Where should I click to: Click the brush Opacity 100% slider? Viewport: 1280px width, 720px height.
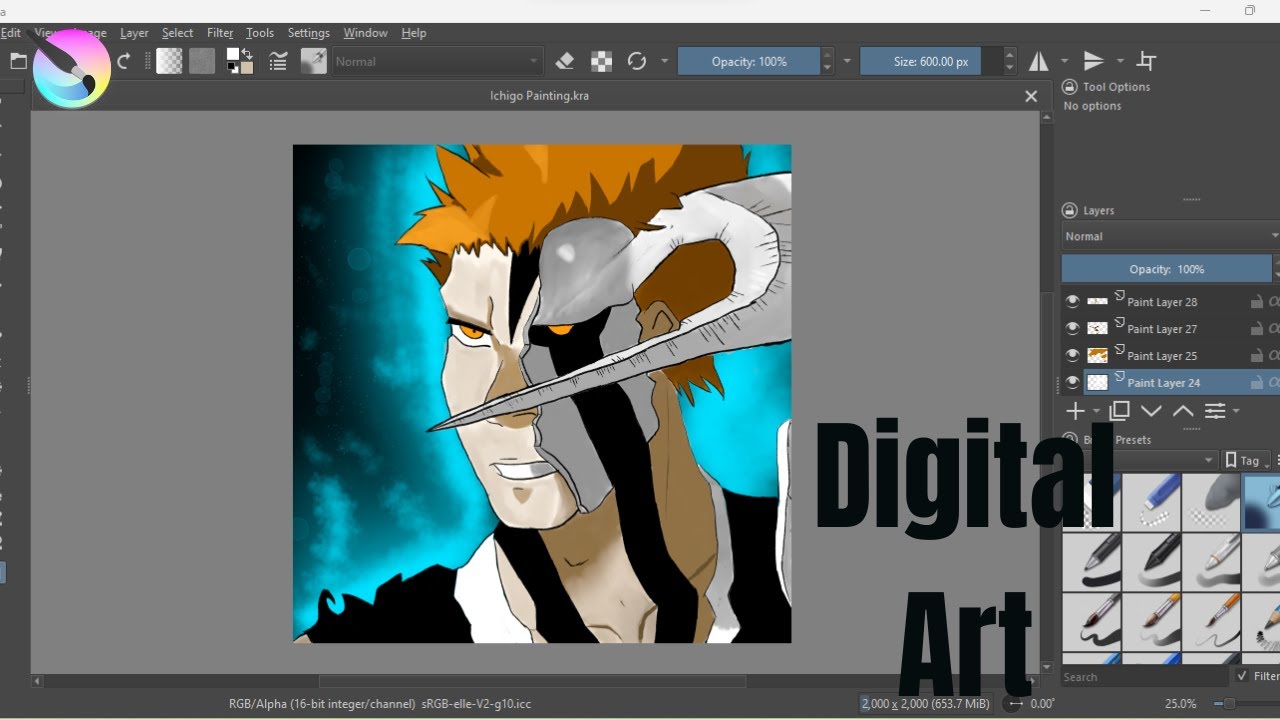(x=749, y=61)
